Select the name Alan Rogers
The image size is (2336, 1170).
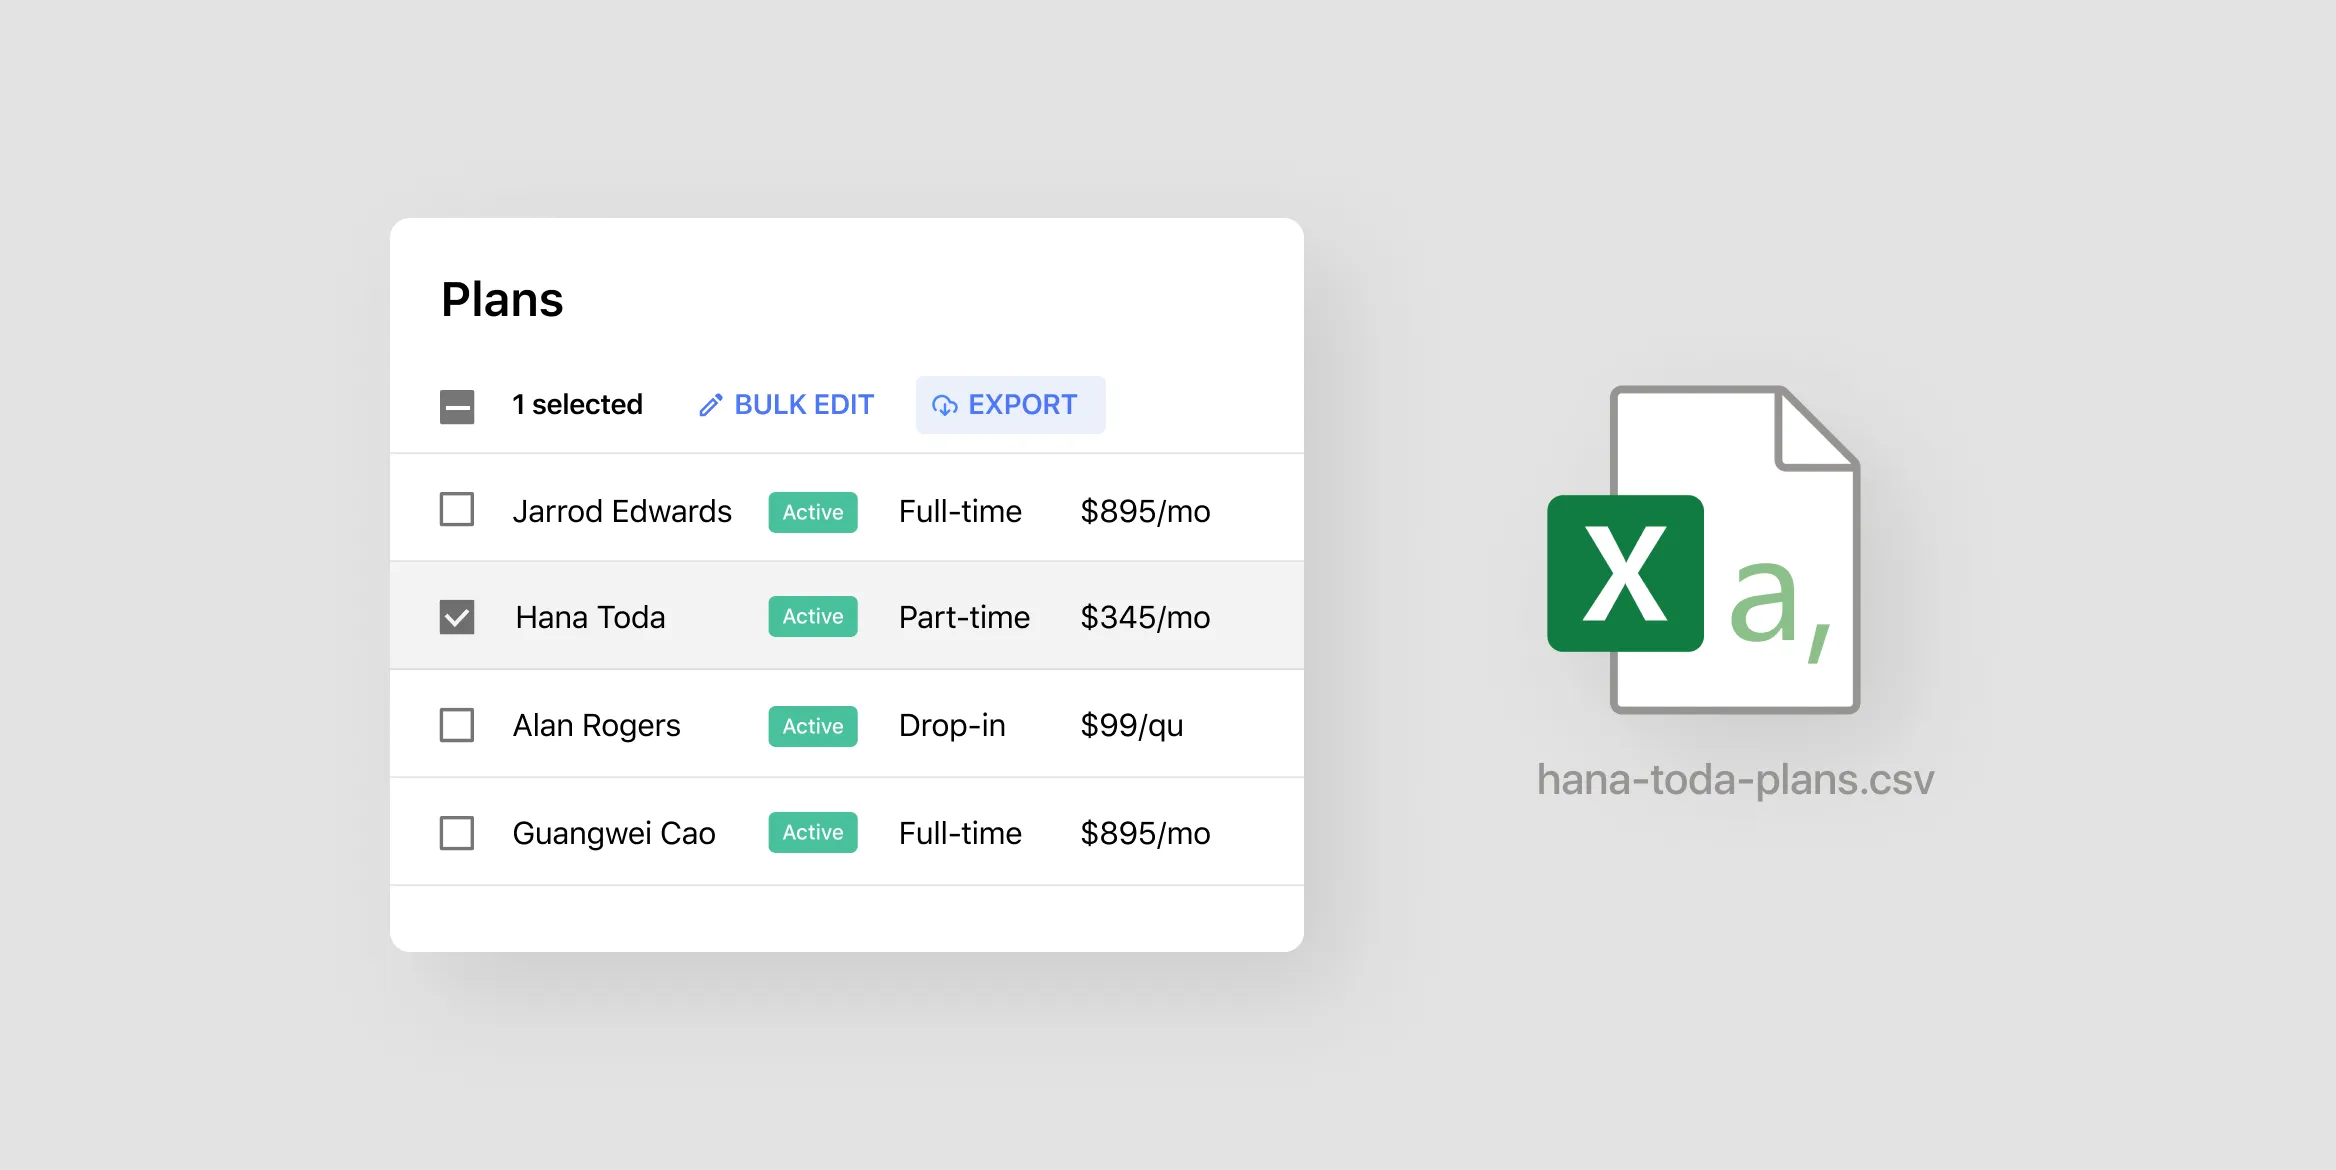coord(596,725)
